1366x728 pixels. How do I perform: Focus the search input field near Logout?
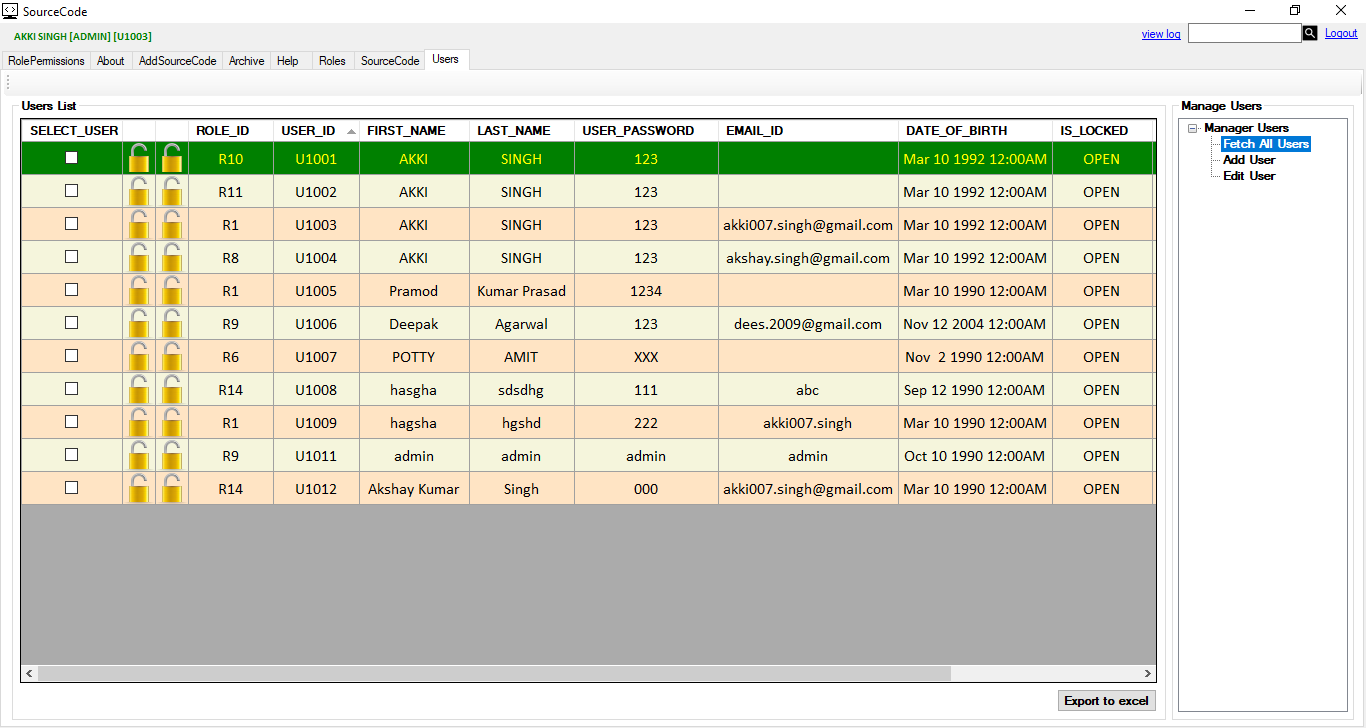pyautogui.click(x=1244, y=33)
